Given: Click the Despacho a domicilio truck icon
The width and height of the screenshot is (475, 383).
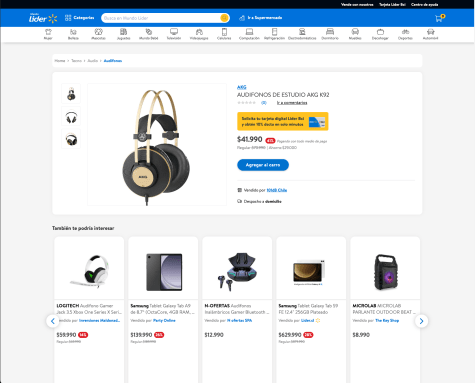Looking at the screenshot, I should point(239,201).
